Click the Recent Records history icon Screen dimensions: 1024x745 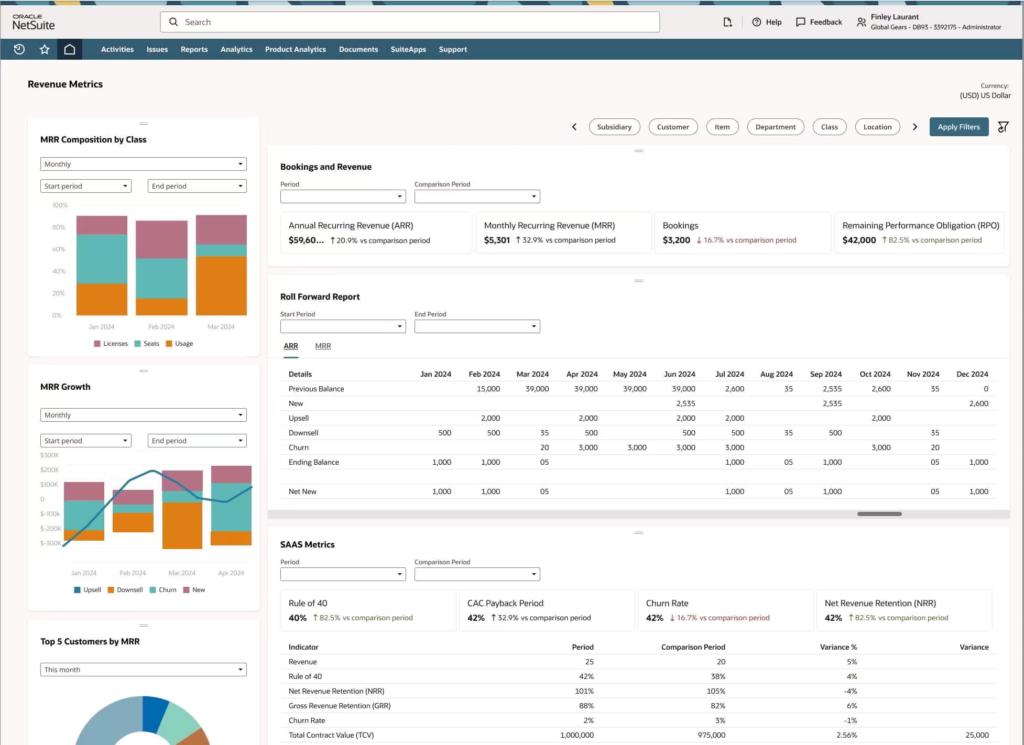coord(19,49)
